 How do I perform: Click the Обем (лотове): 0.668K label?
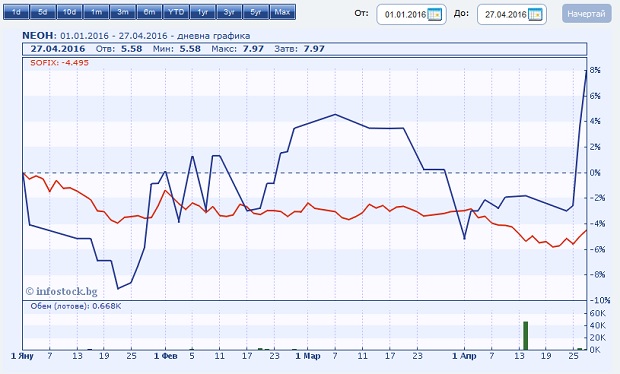tap(76, 306)
